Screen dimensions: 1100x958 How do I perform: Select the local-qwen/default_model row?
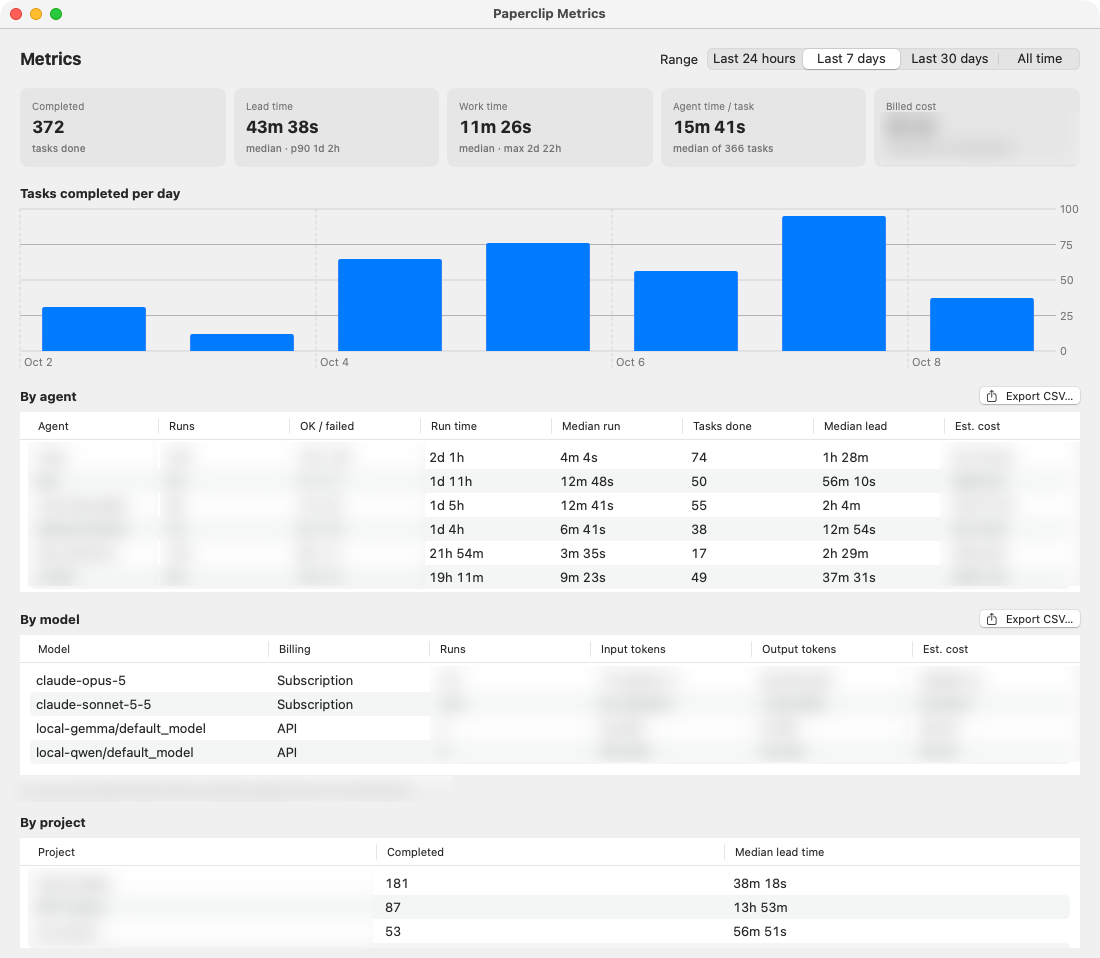coord(549,752)
